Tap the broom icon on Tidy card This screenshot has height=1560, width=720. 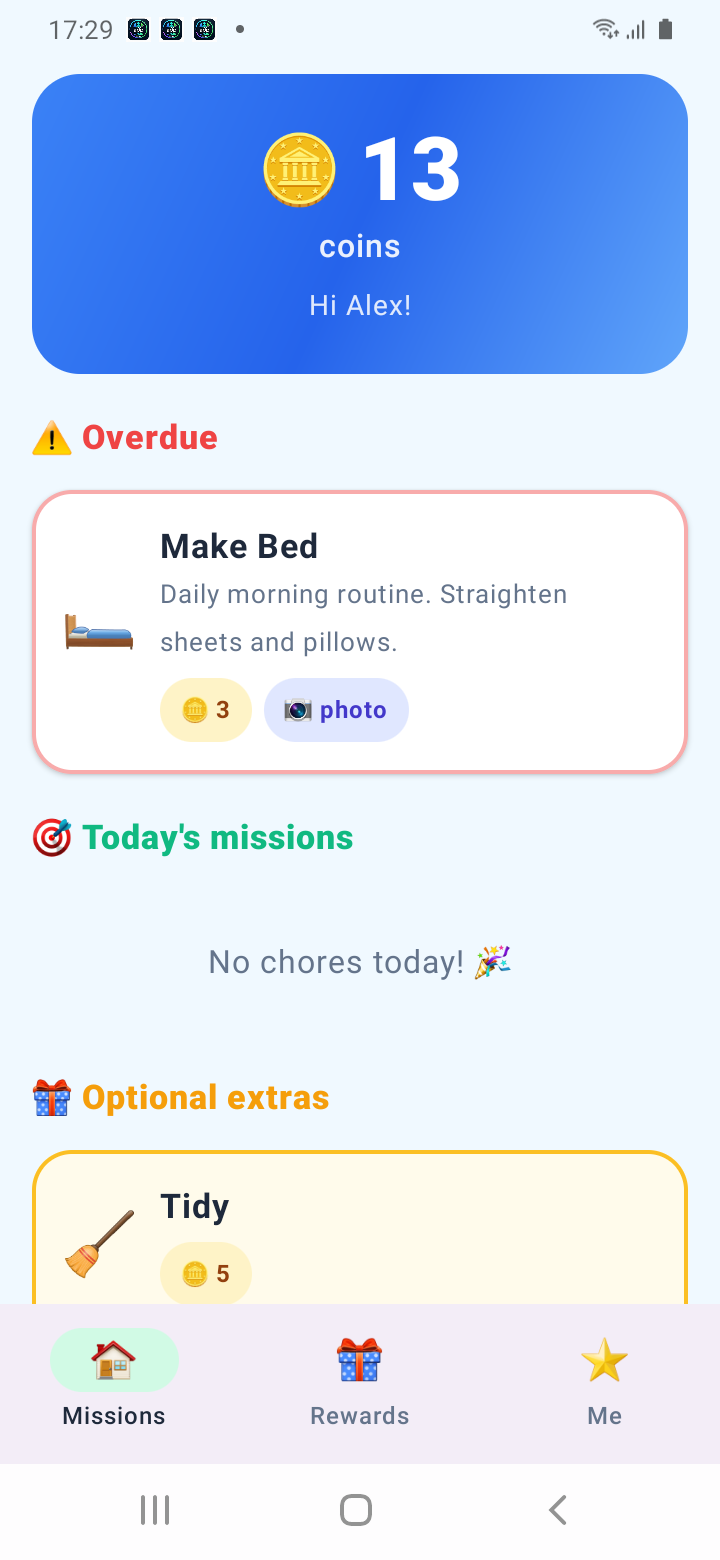point(99,1243)
